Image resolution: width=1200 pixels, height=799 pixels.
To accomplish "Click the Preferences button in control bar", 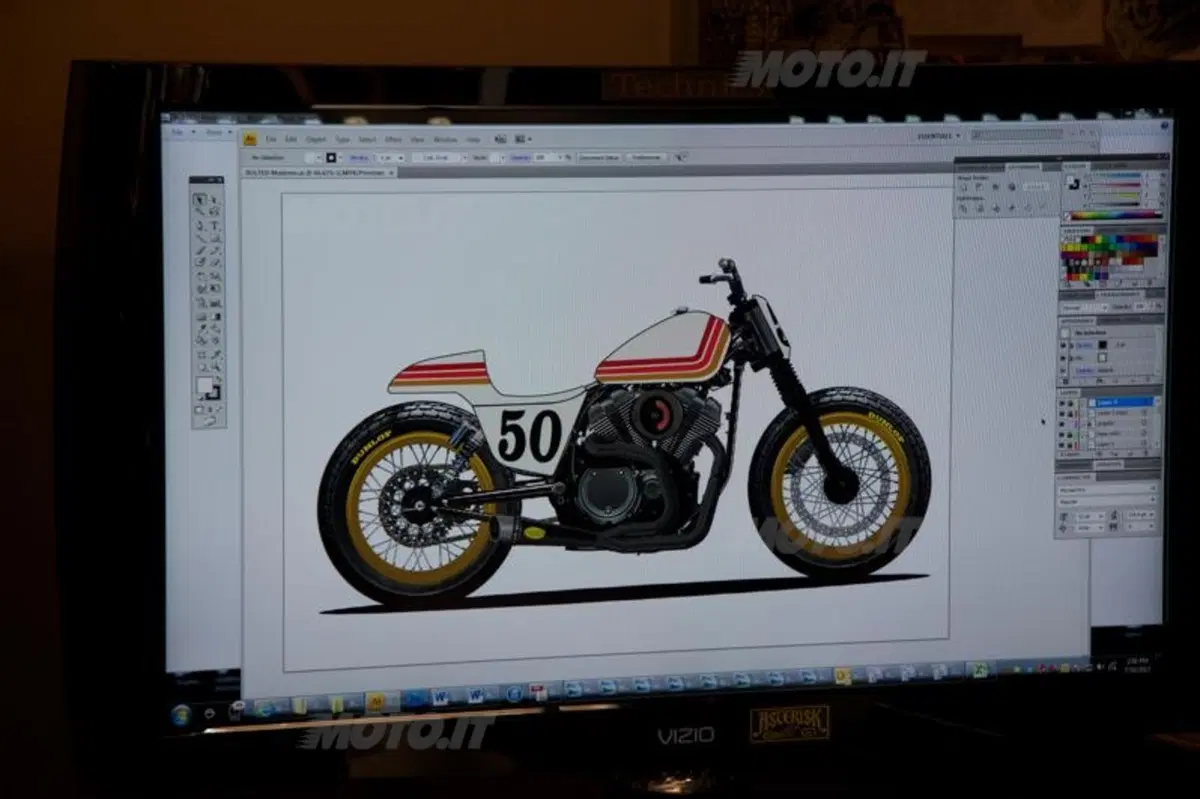I will [x=646, y=158].
